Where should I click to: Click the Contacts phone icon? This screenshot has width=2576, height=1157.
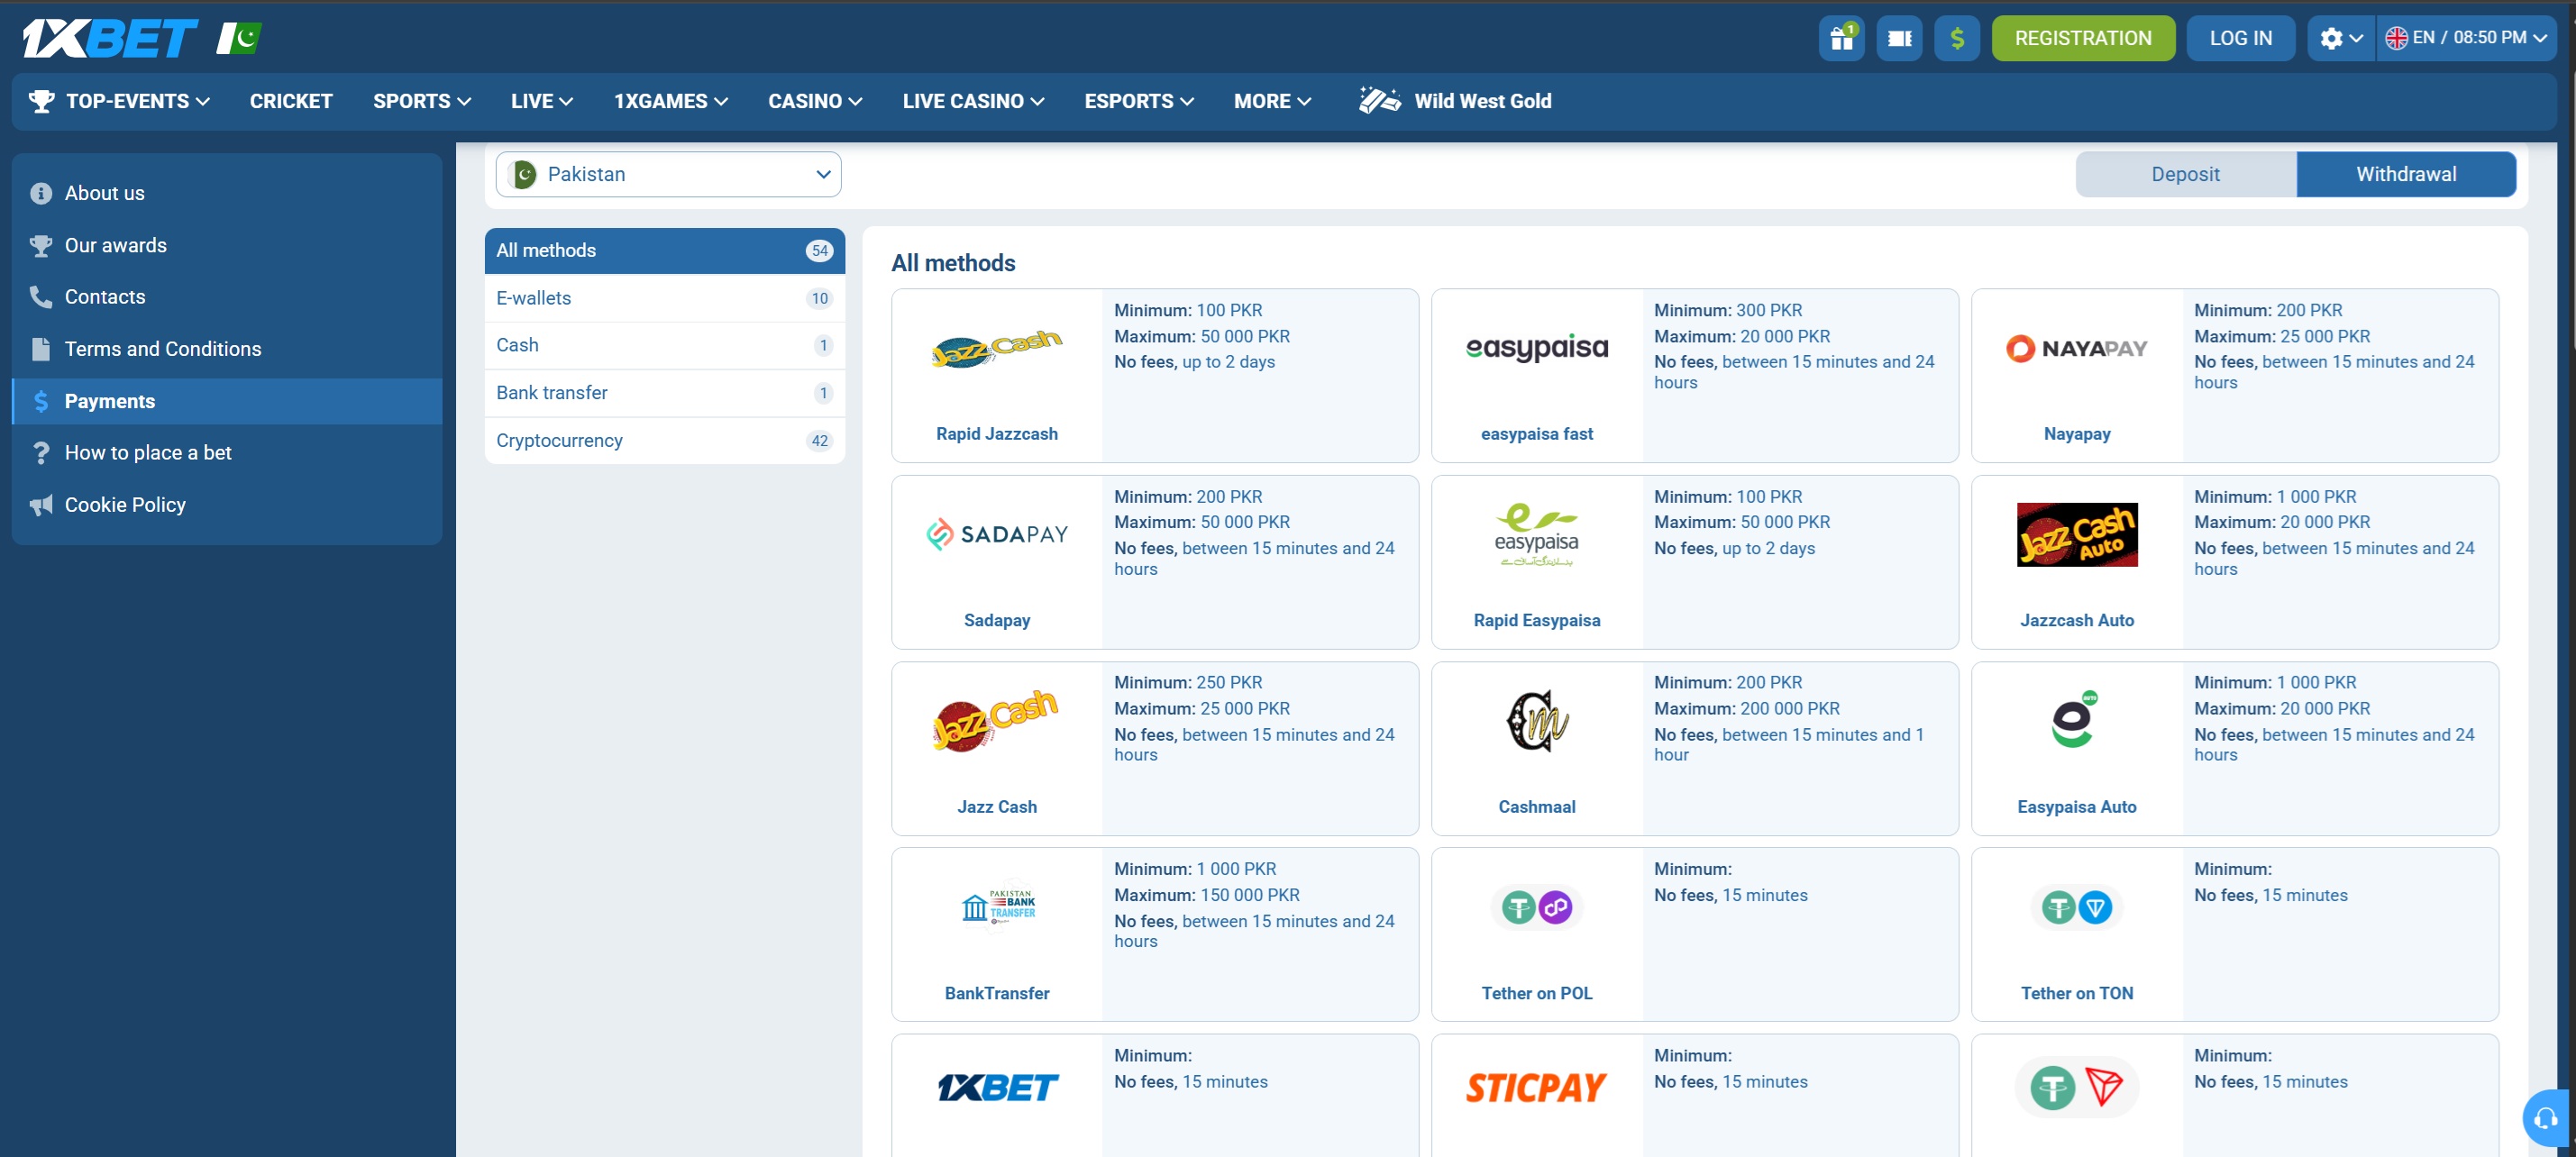[x=41, y=297]
